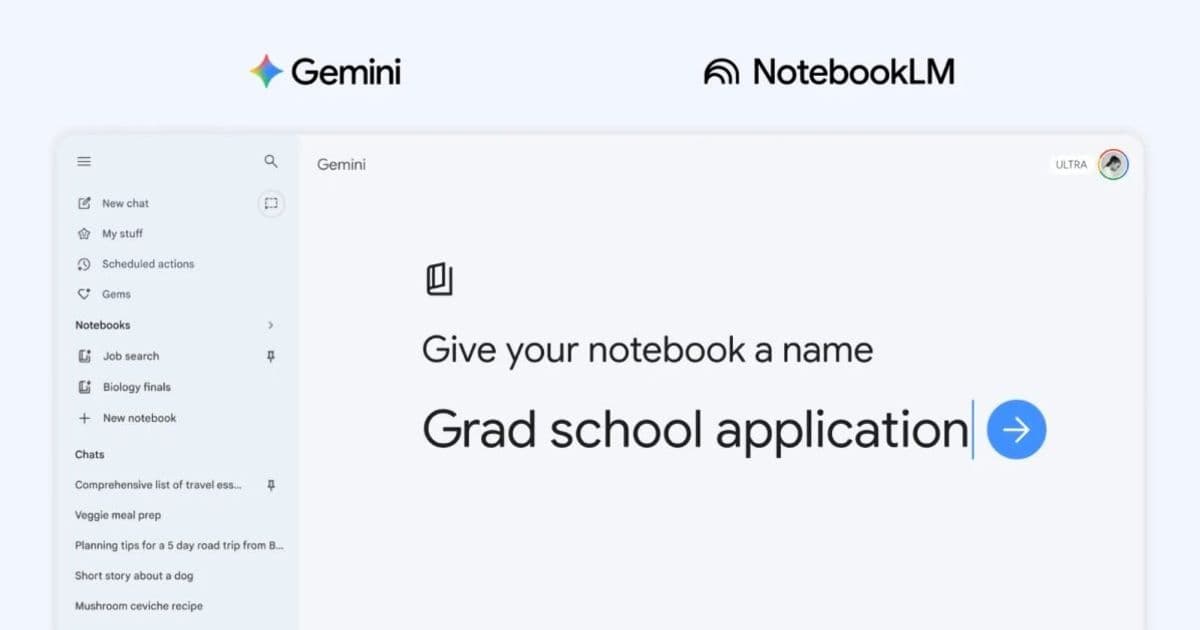
Task: Open the Mushroom ceviche recipe chat
Action: [x=139, y=605]
